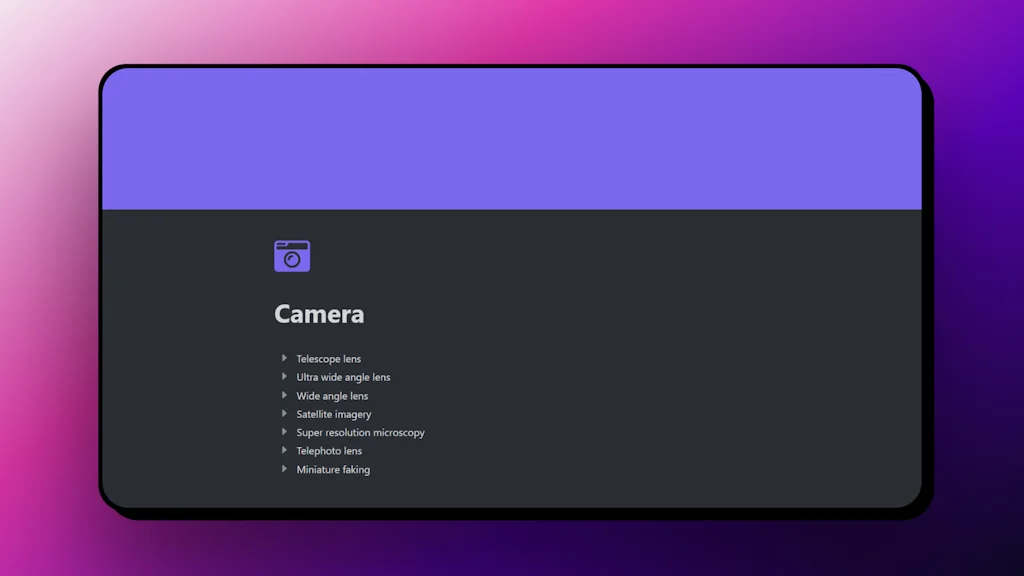Click the Ultra wide angle lens label

click(x=343, y=377)
